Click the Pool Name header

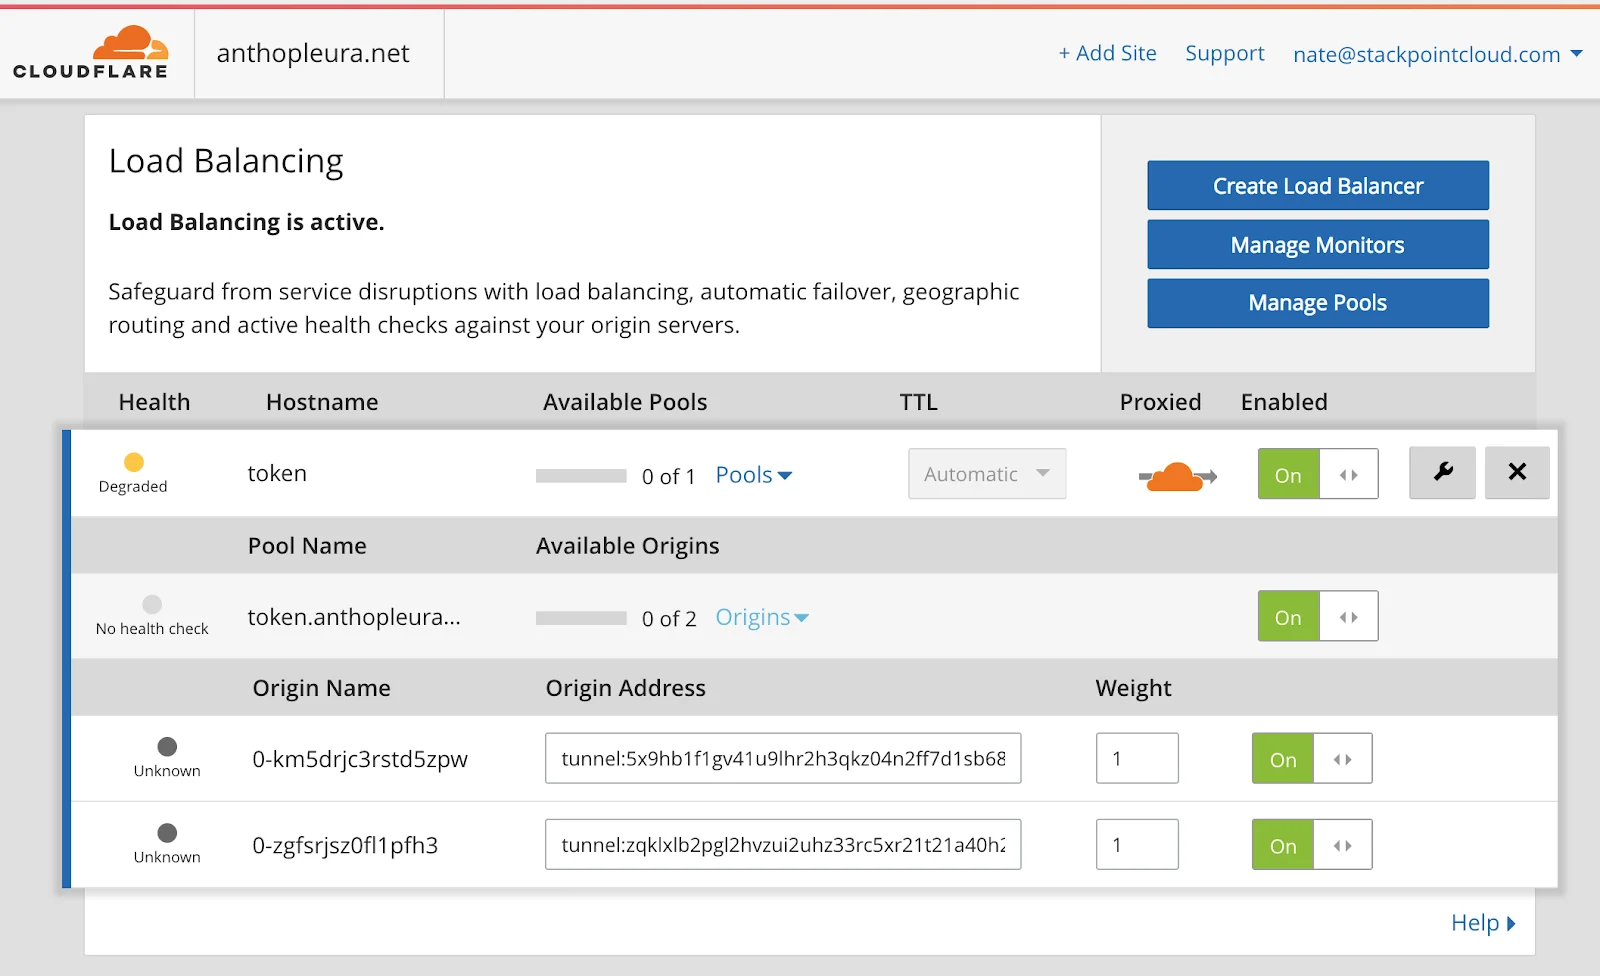(307, 546)
